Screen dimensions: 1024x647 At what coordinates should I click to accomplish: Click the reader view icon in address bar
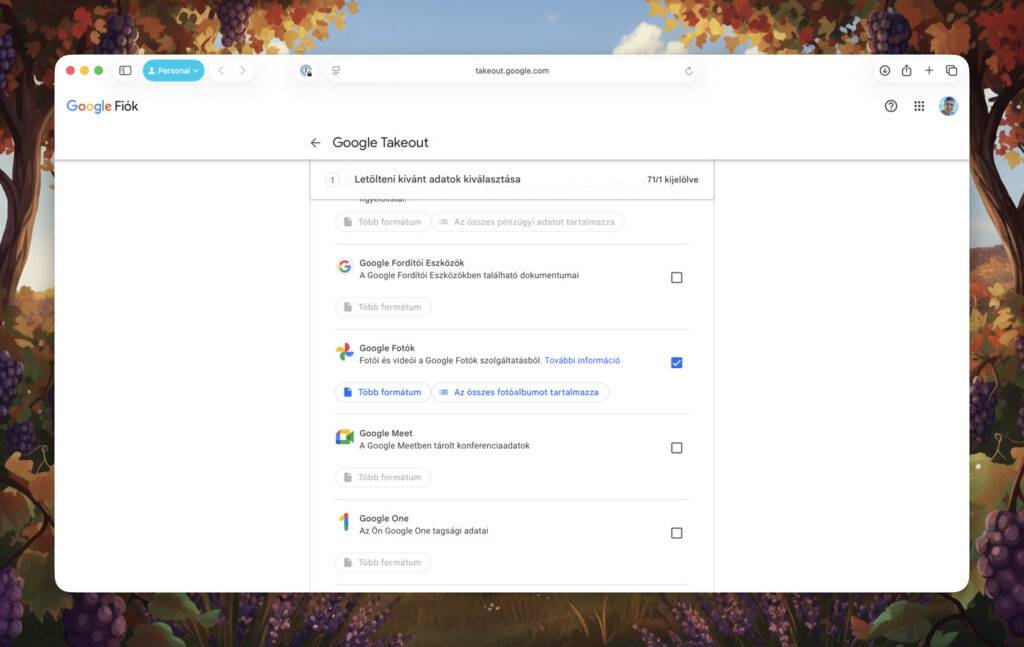pos(336,71)
